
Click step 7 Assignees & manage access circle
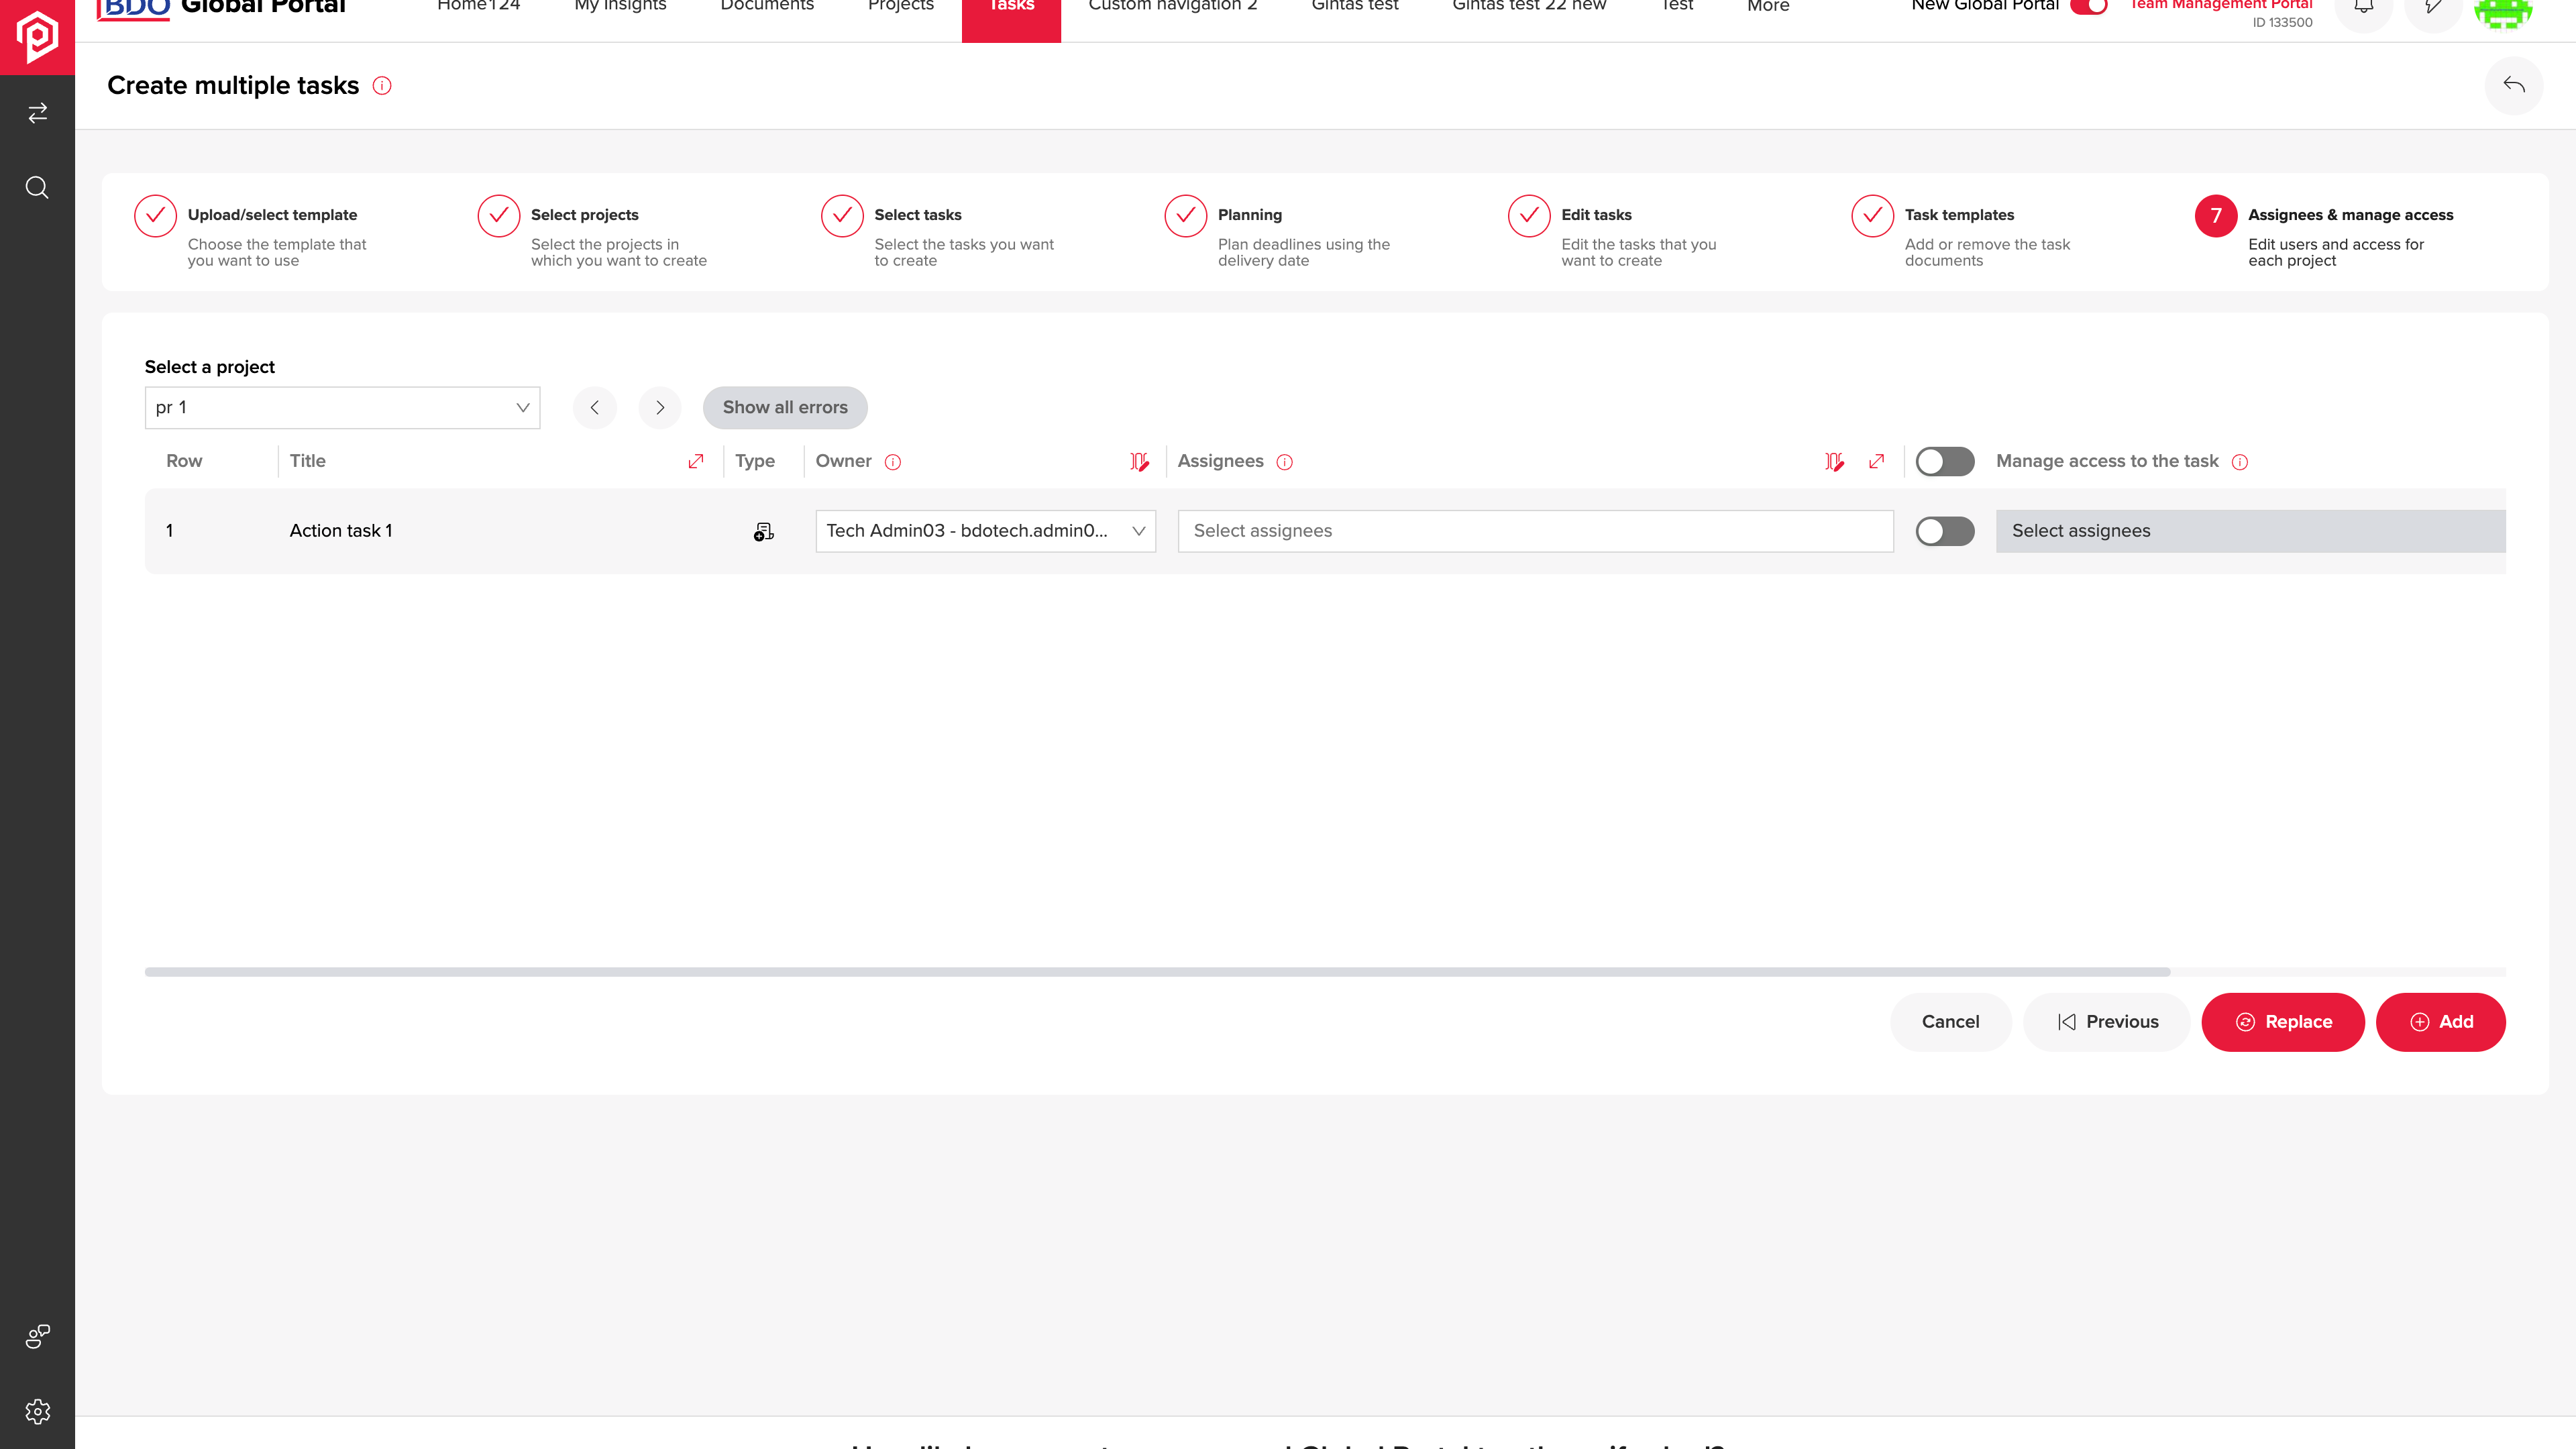2216,216
